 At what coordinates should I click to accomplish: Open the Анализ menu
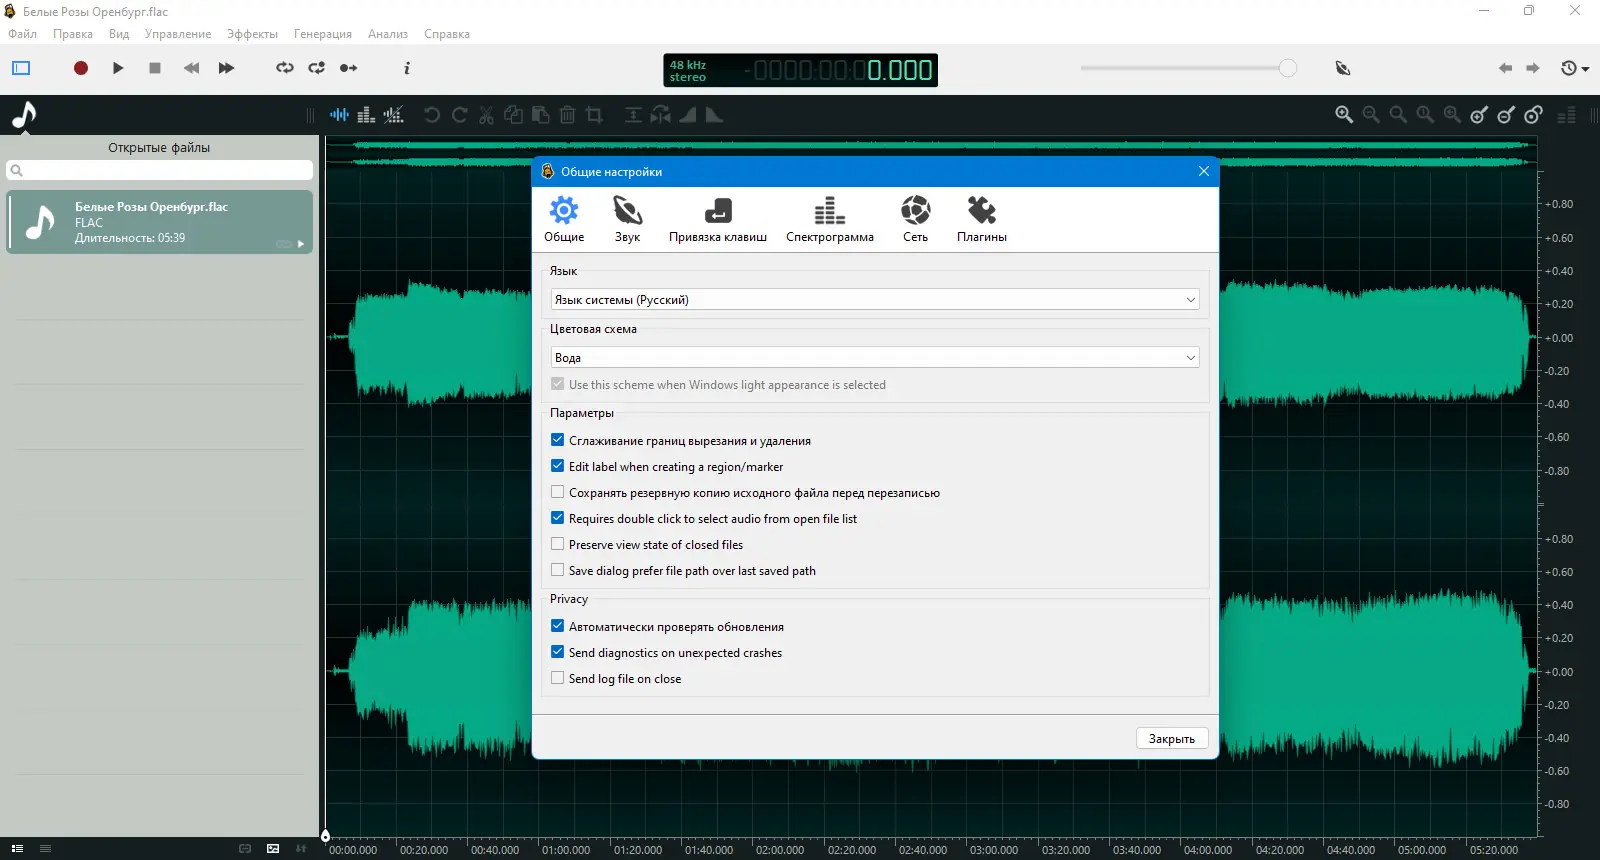(x=387, y=34)
